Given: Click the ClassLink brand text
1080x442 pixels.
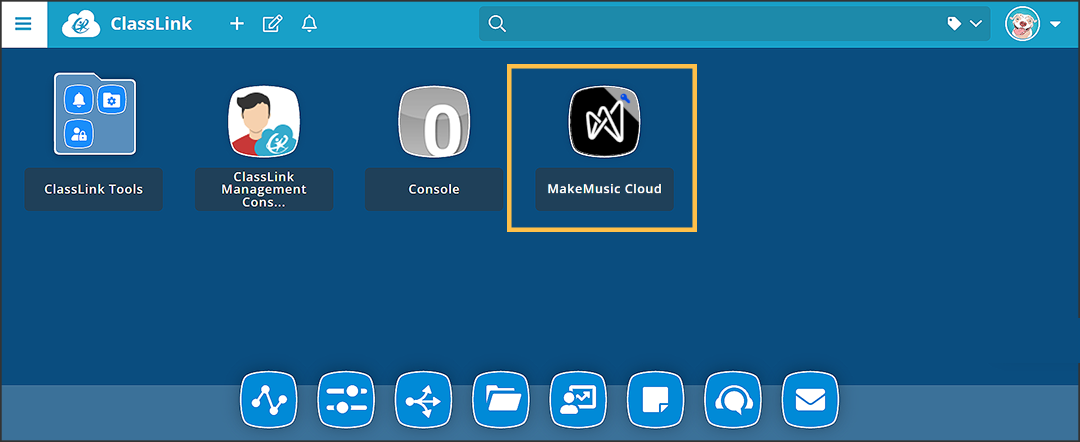Looking at the screenshot, I should [151, 24].
